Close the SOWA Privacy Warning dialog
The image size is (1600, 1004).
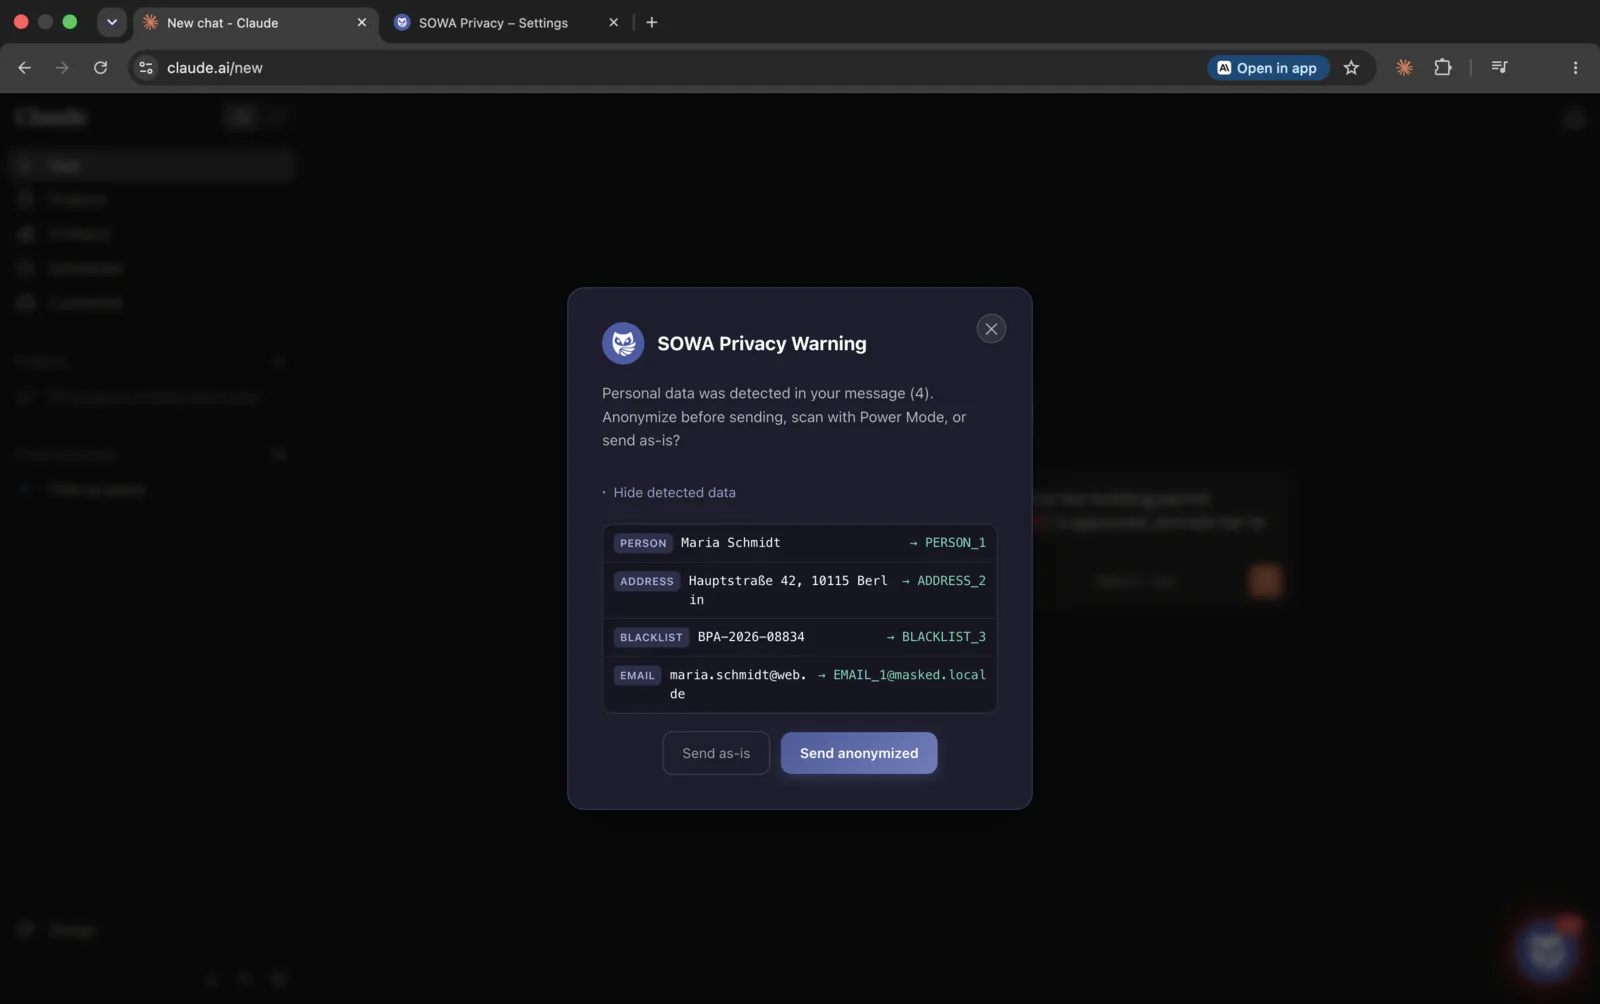[x=991, y=329]
